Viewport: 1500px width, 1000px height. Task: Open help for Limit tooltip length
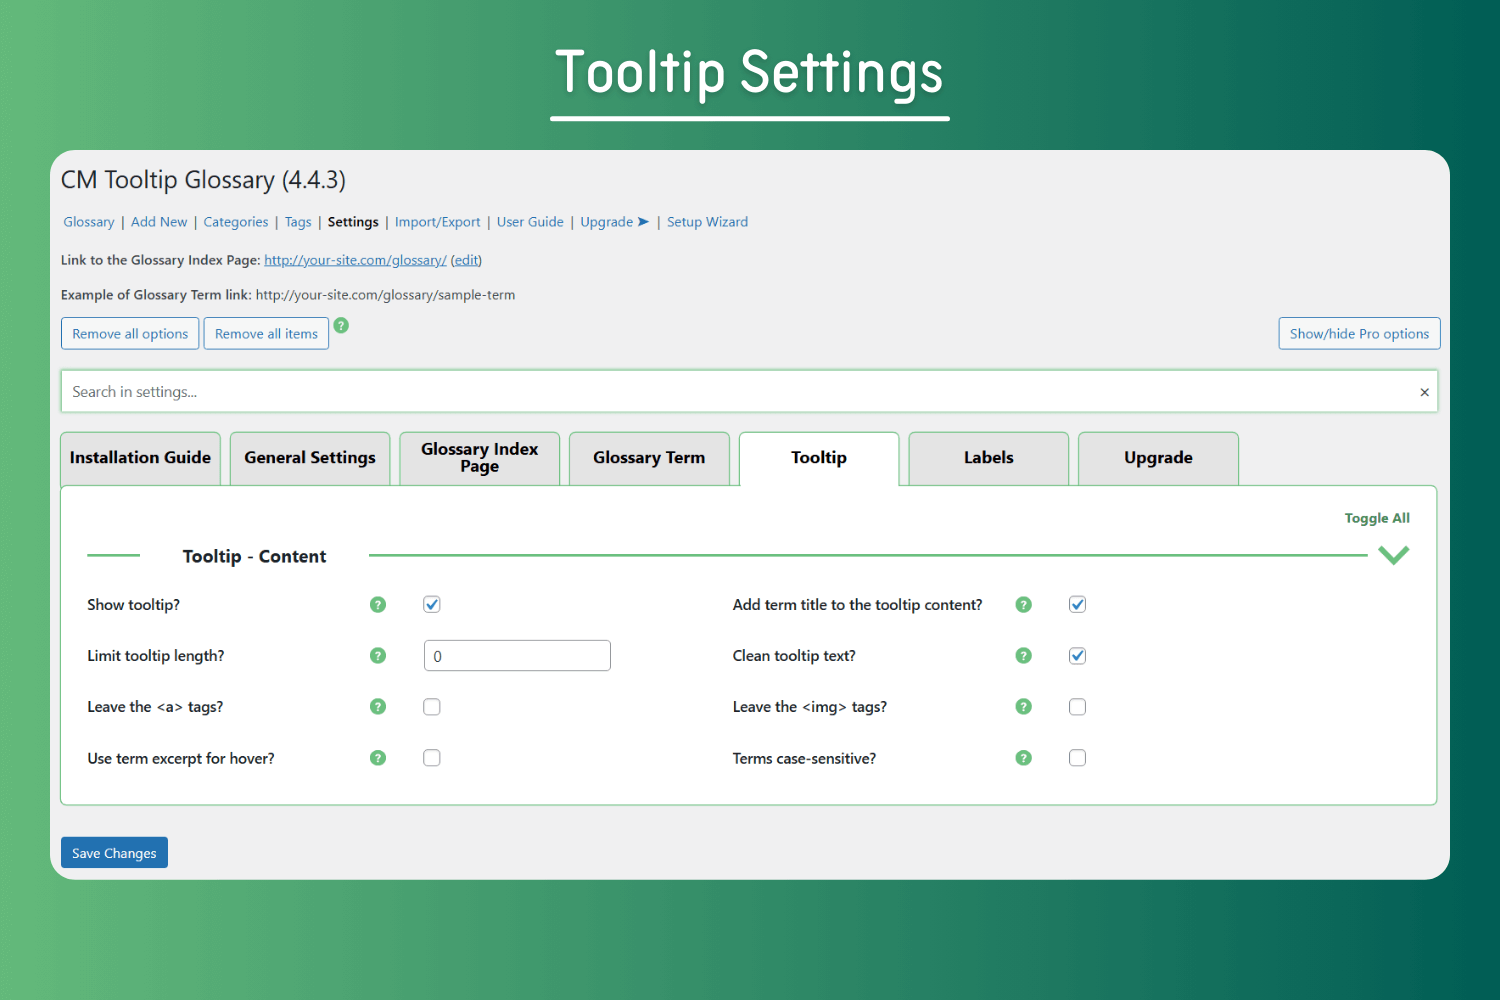coord(378,655)
